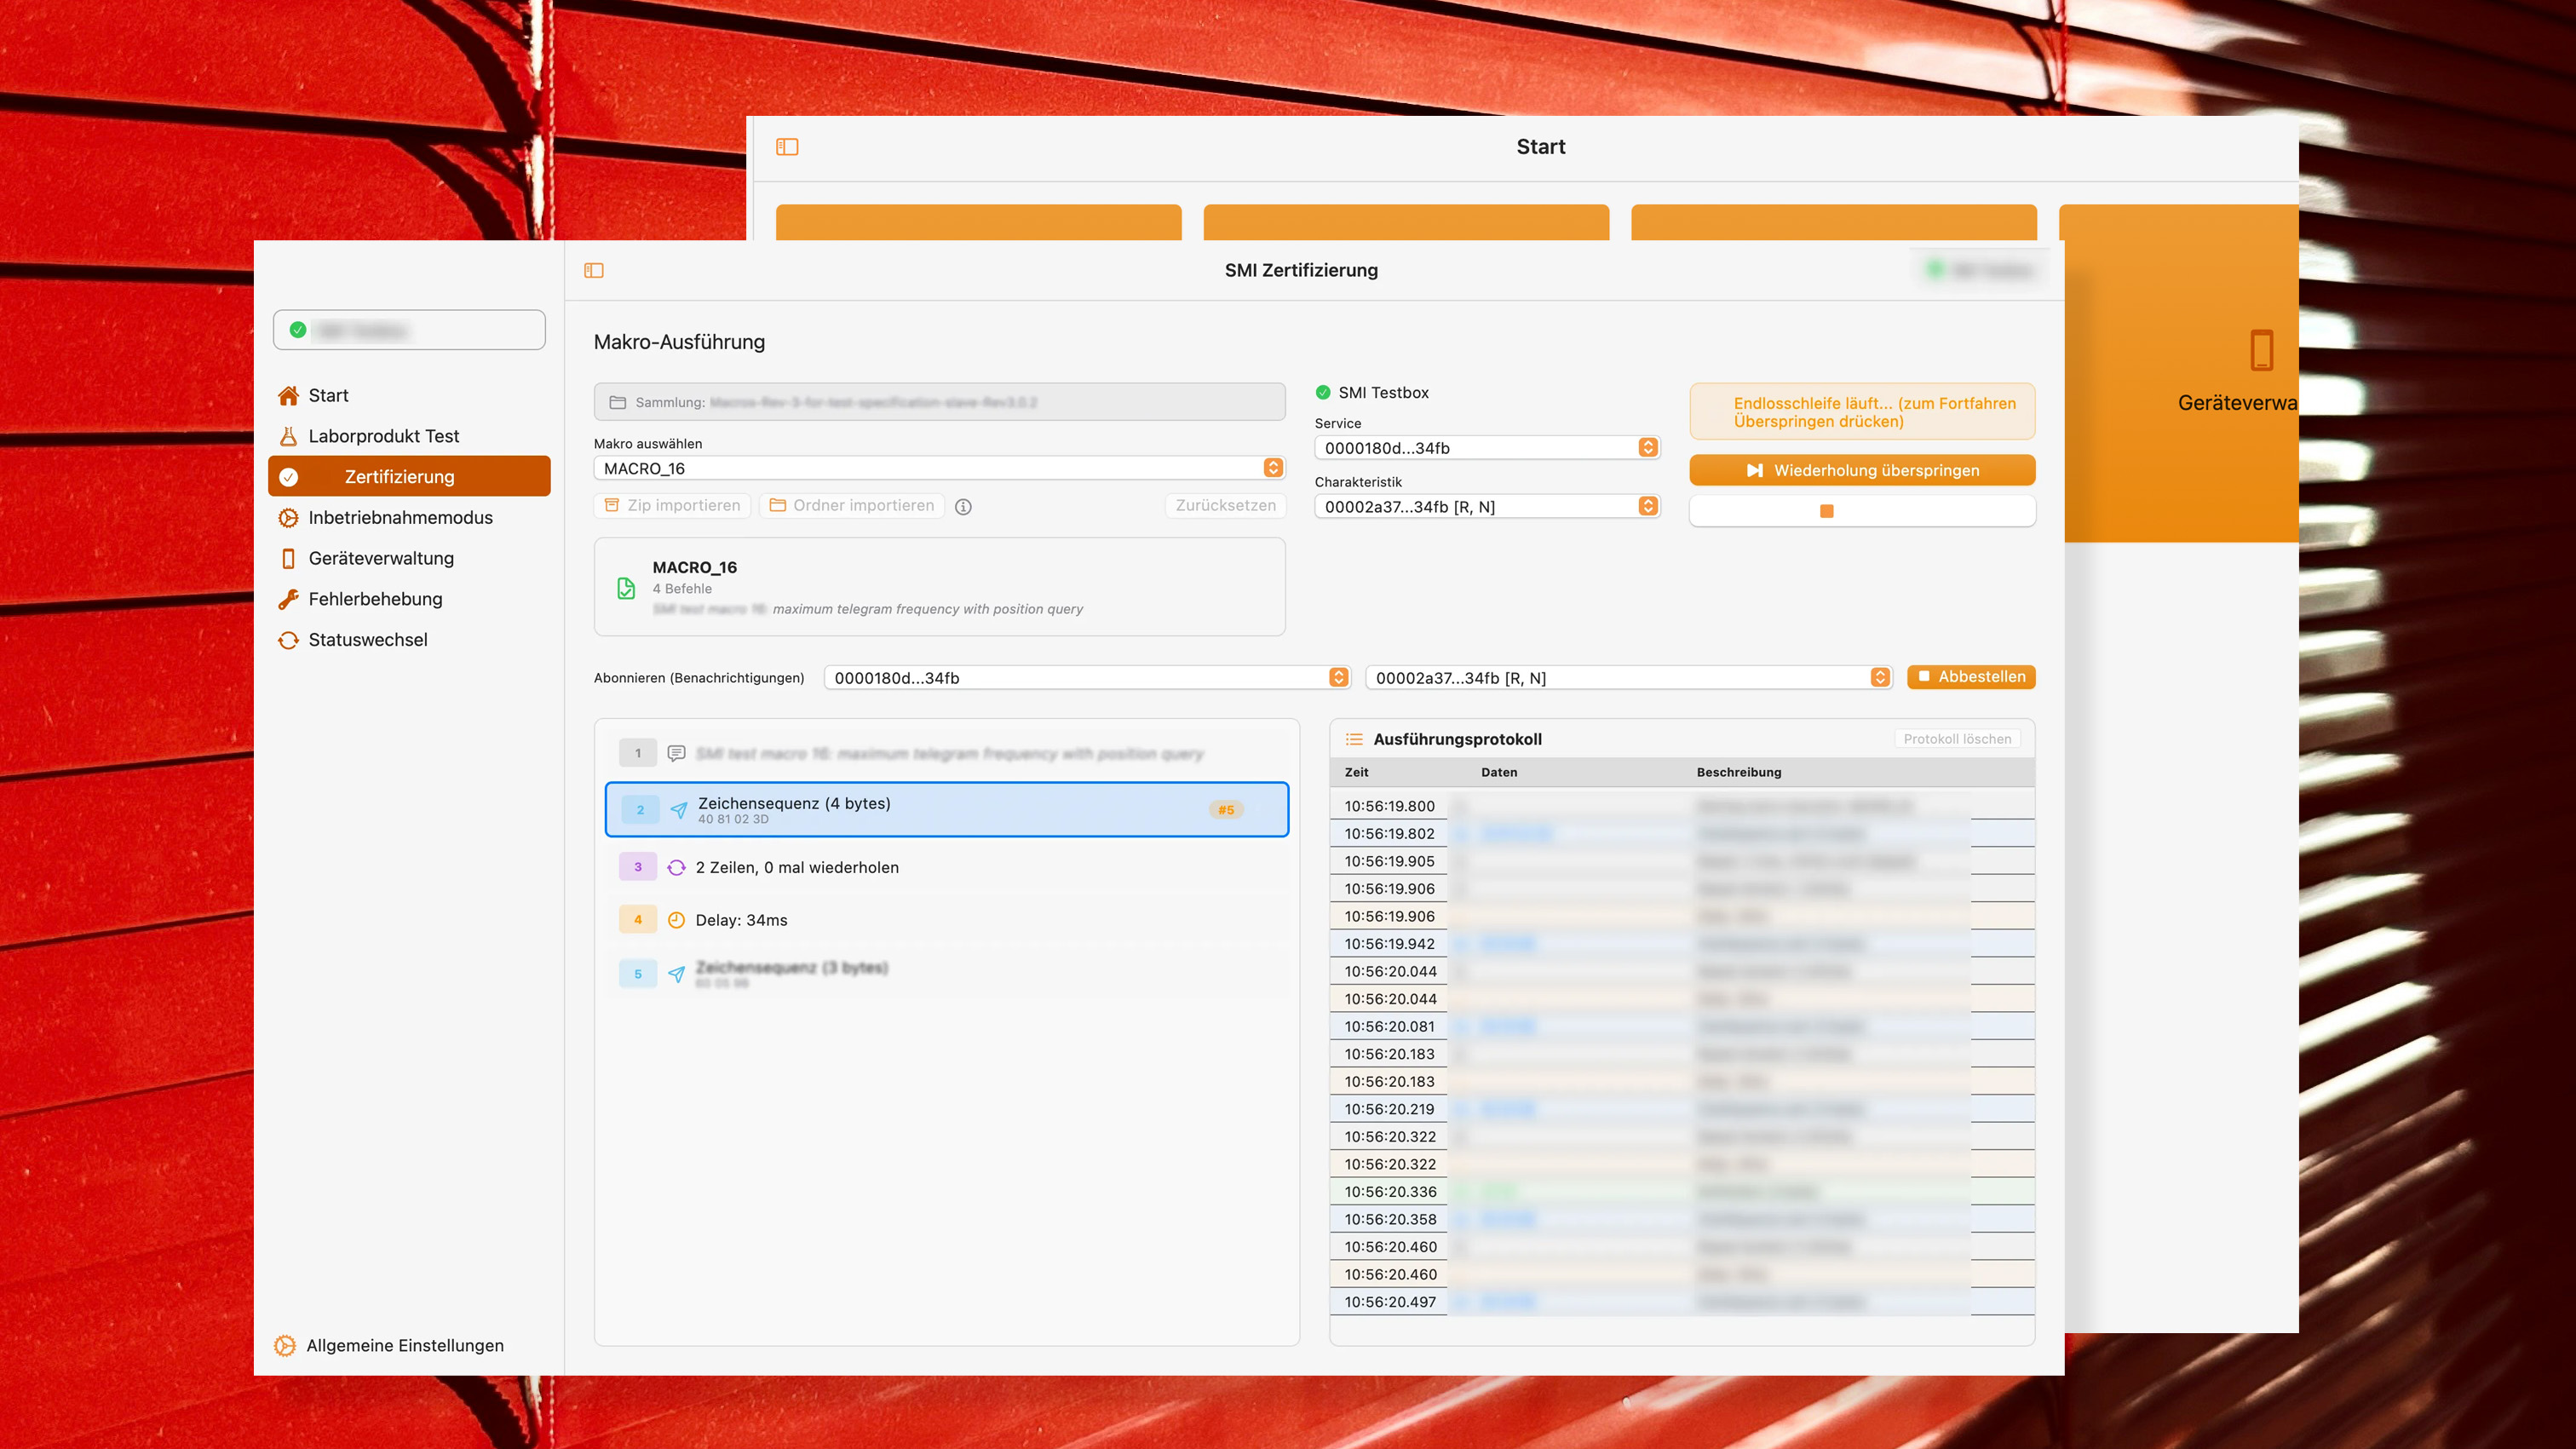Image resolution: width=2576 pixels, height=1449 pixels.
Task: Open Inbetriebnahmemodus section
Action: pyautogui.click(x=409, y=517)
